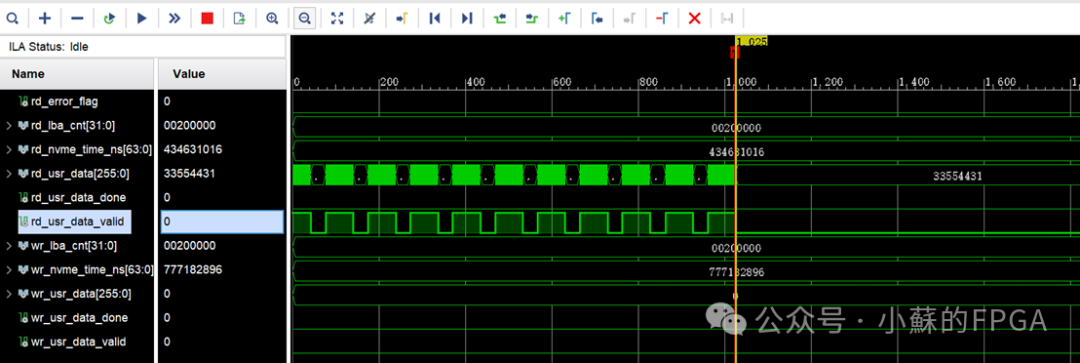Click 33554431 label in rd_usr_data waveform

(957, 176)
